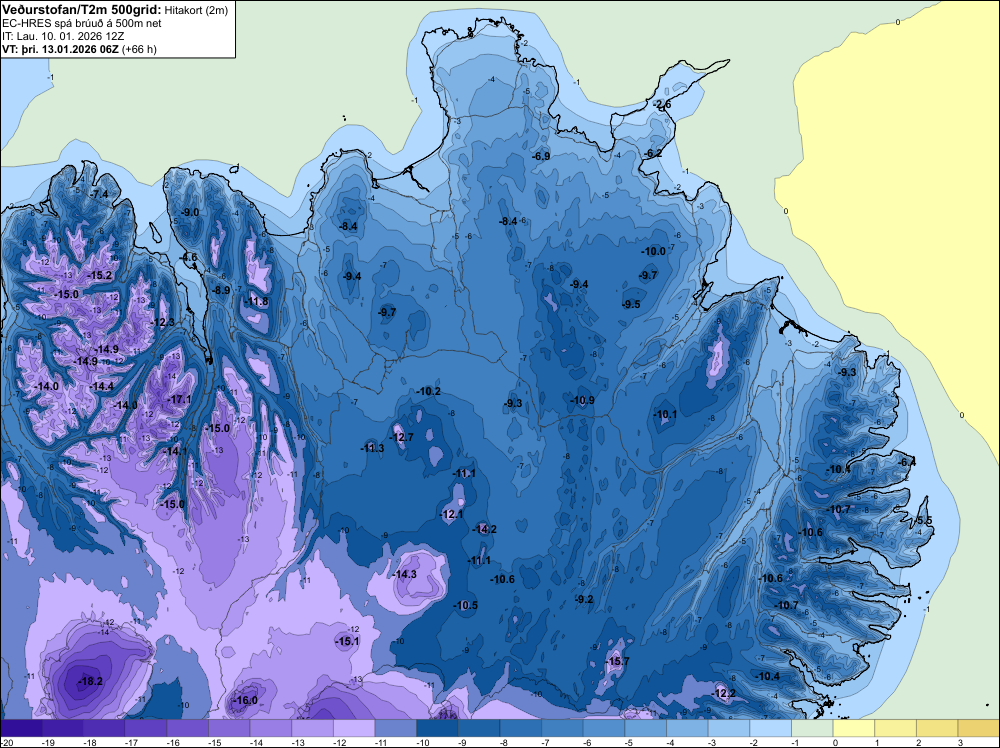This screenshot has height=748, width=1000.
Task: Select the -10.0 temperature label
Action: pos(653,251)
